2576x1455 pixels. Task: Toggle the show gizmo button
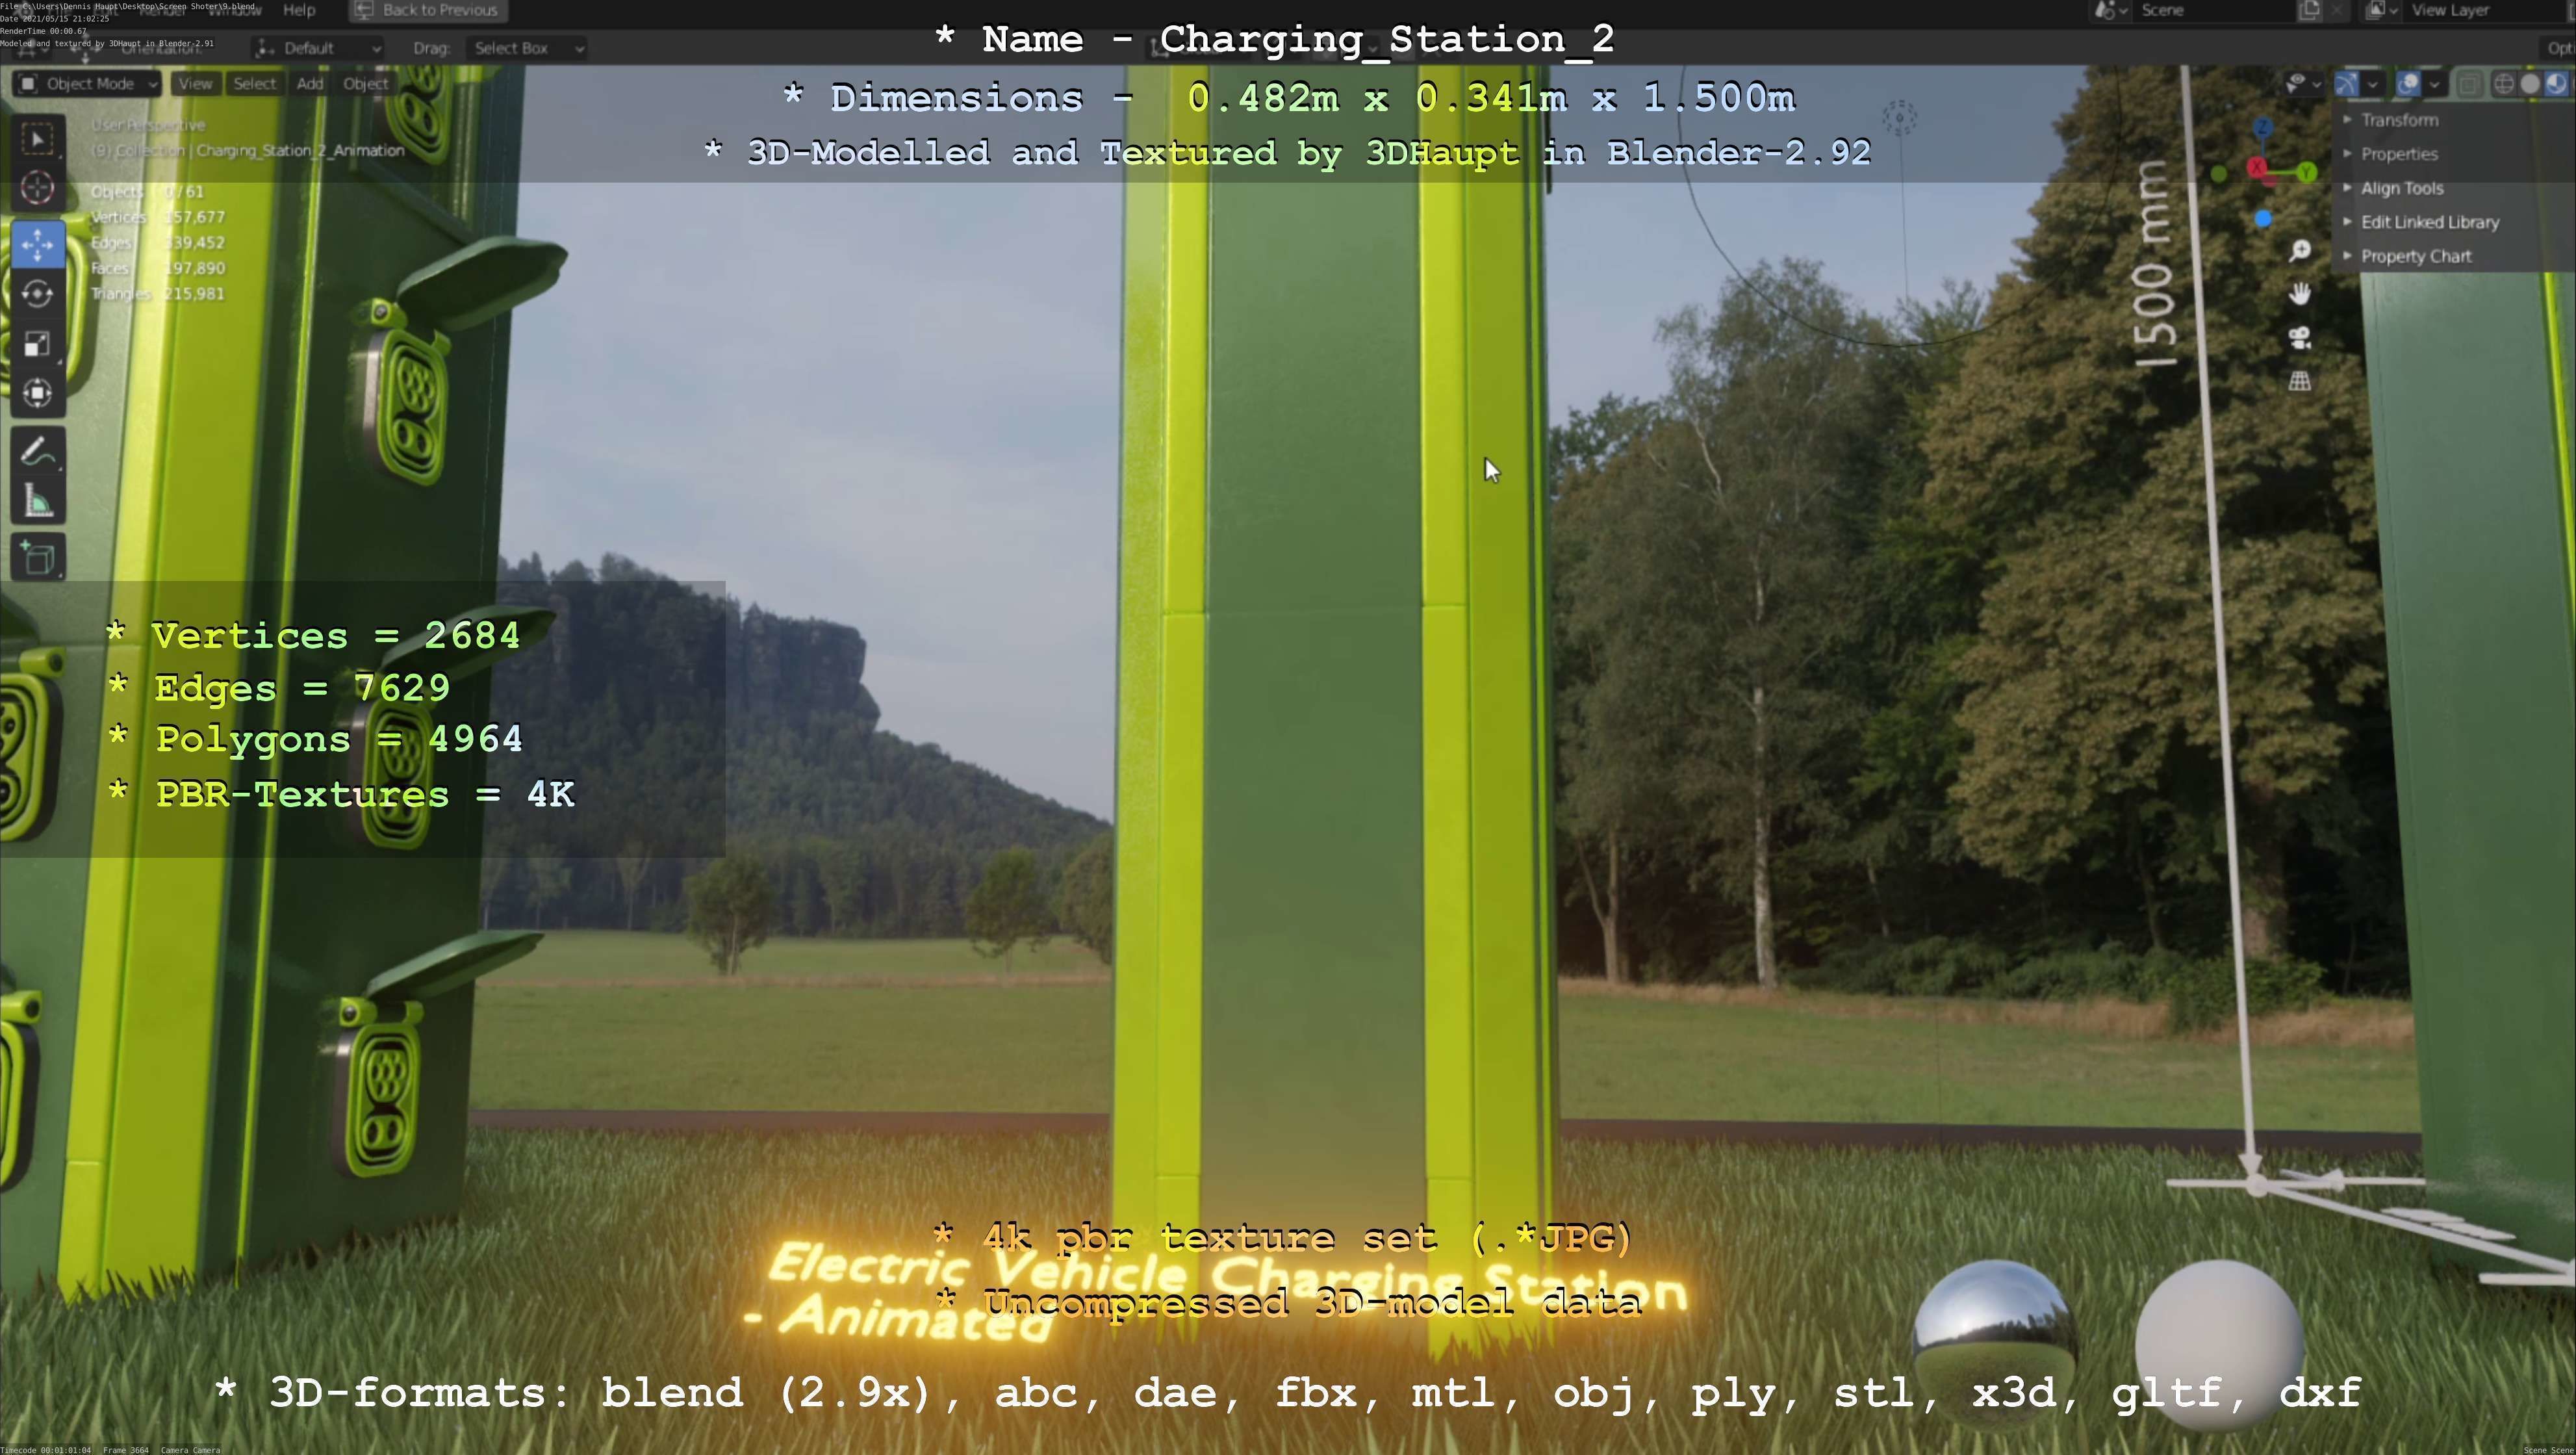coord(2348,84)
